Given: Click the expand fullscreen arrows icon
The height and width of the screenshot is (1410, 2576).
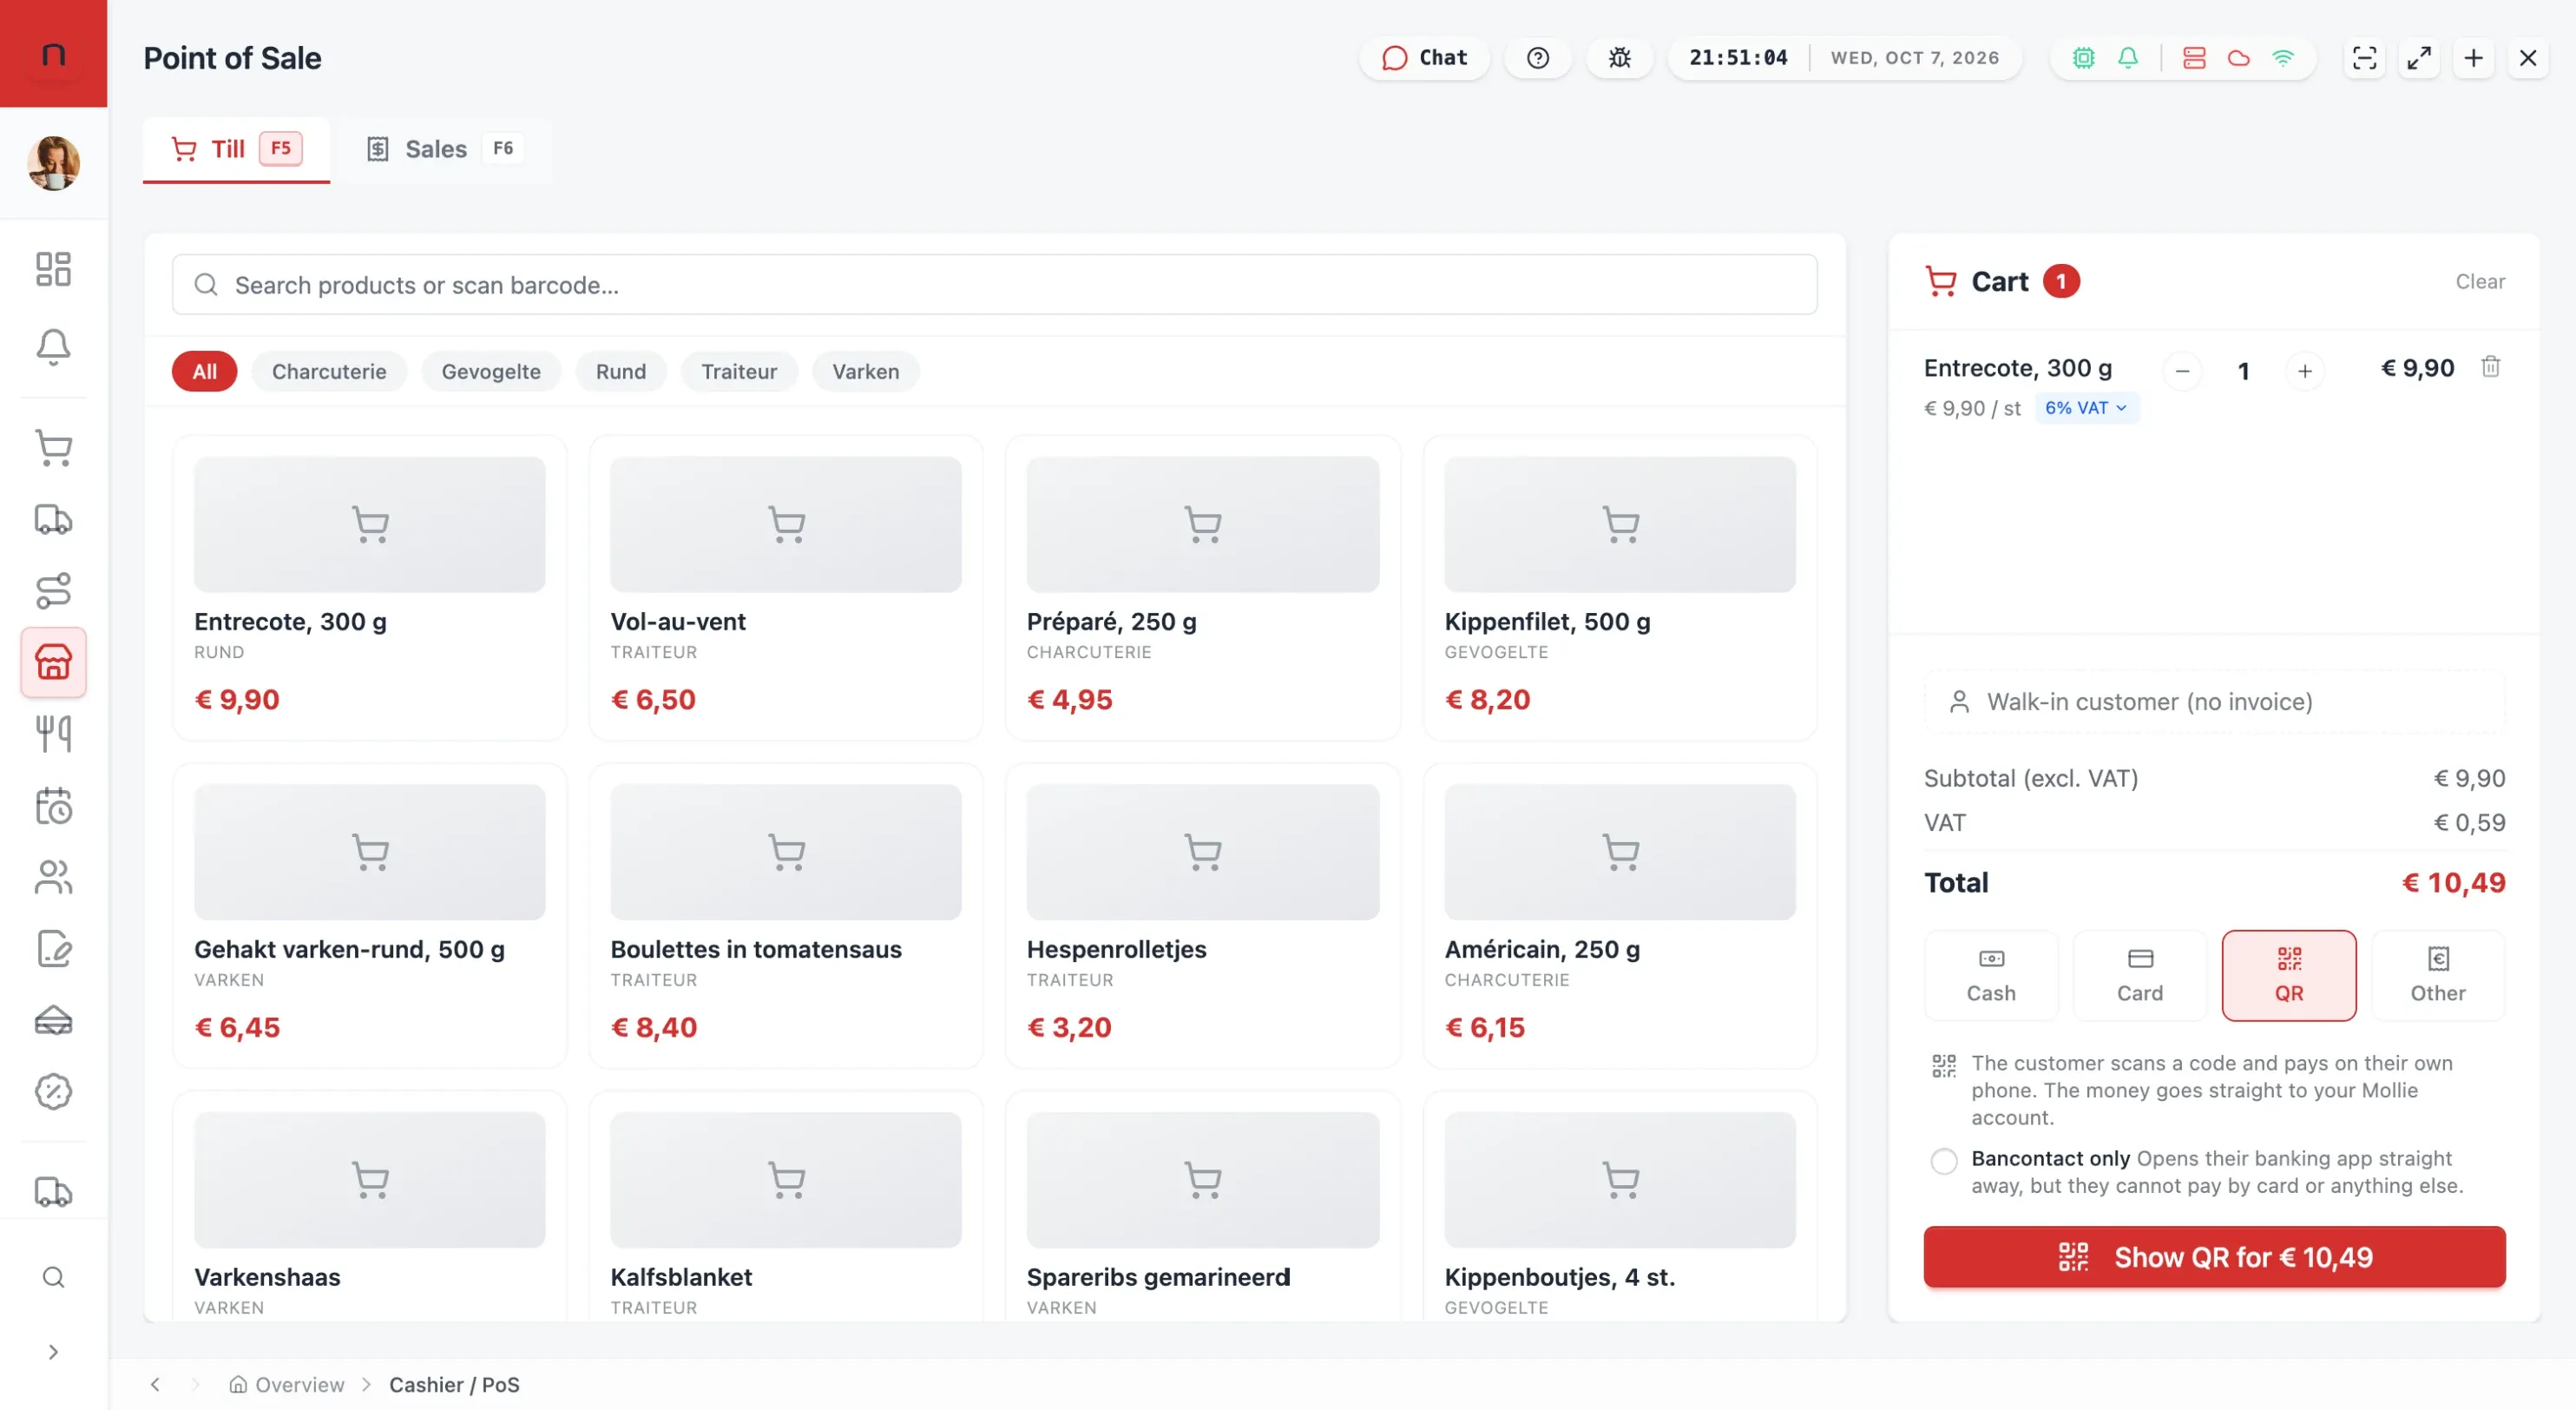Looking at the screenshot, I should tap(2419, 58).
